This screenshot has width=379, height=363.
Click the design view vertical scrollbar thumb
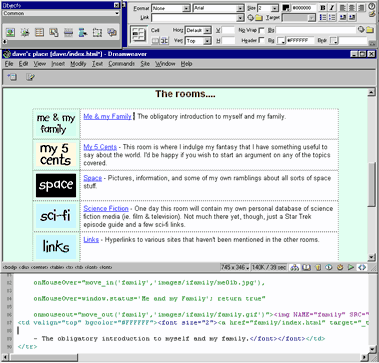[x=371, y=186]
